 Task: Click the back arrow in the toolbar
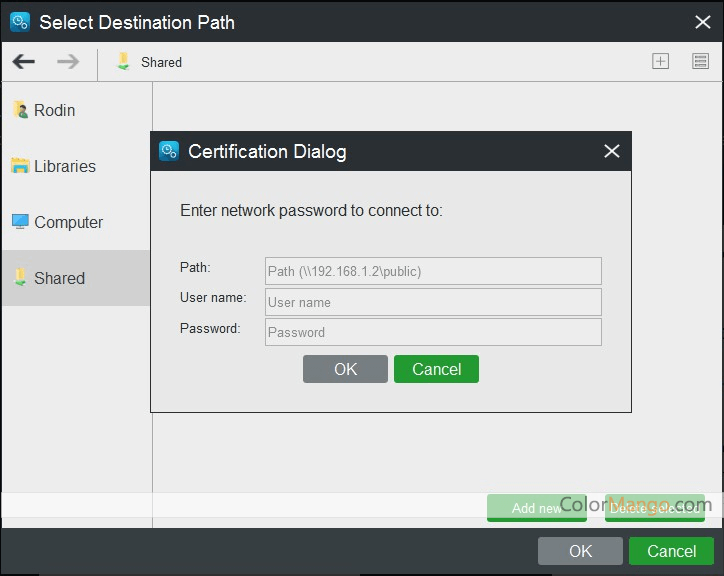pyautogui.click(x=24, y=62)
